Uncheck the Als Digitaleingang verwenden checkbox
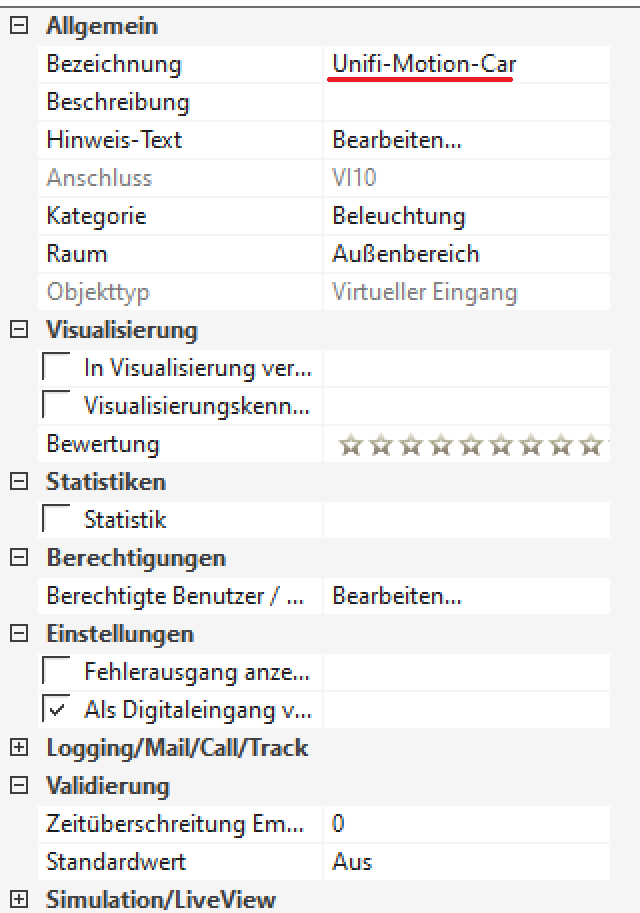This screenshot has height=913, width=640. [56, 710]
